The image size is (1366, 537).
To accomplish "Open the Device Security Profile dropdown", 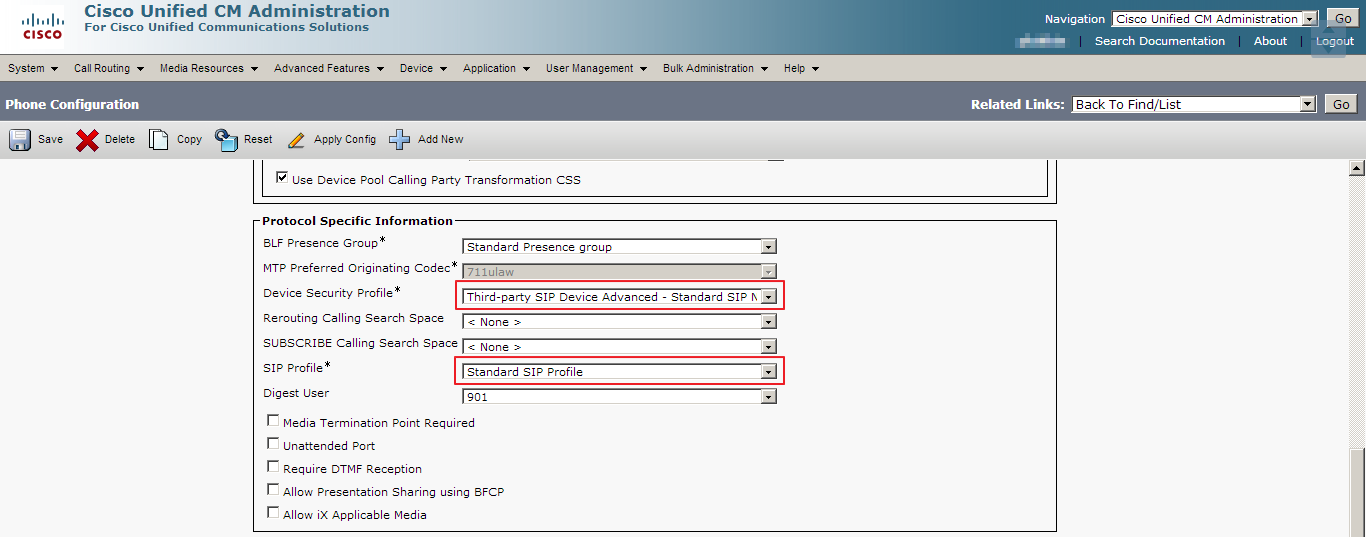I will 619,297.
